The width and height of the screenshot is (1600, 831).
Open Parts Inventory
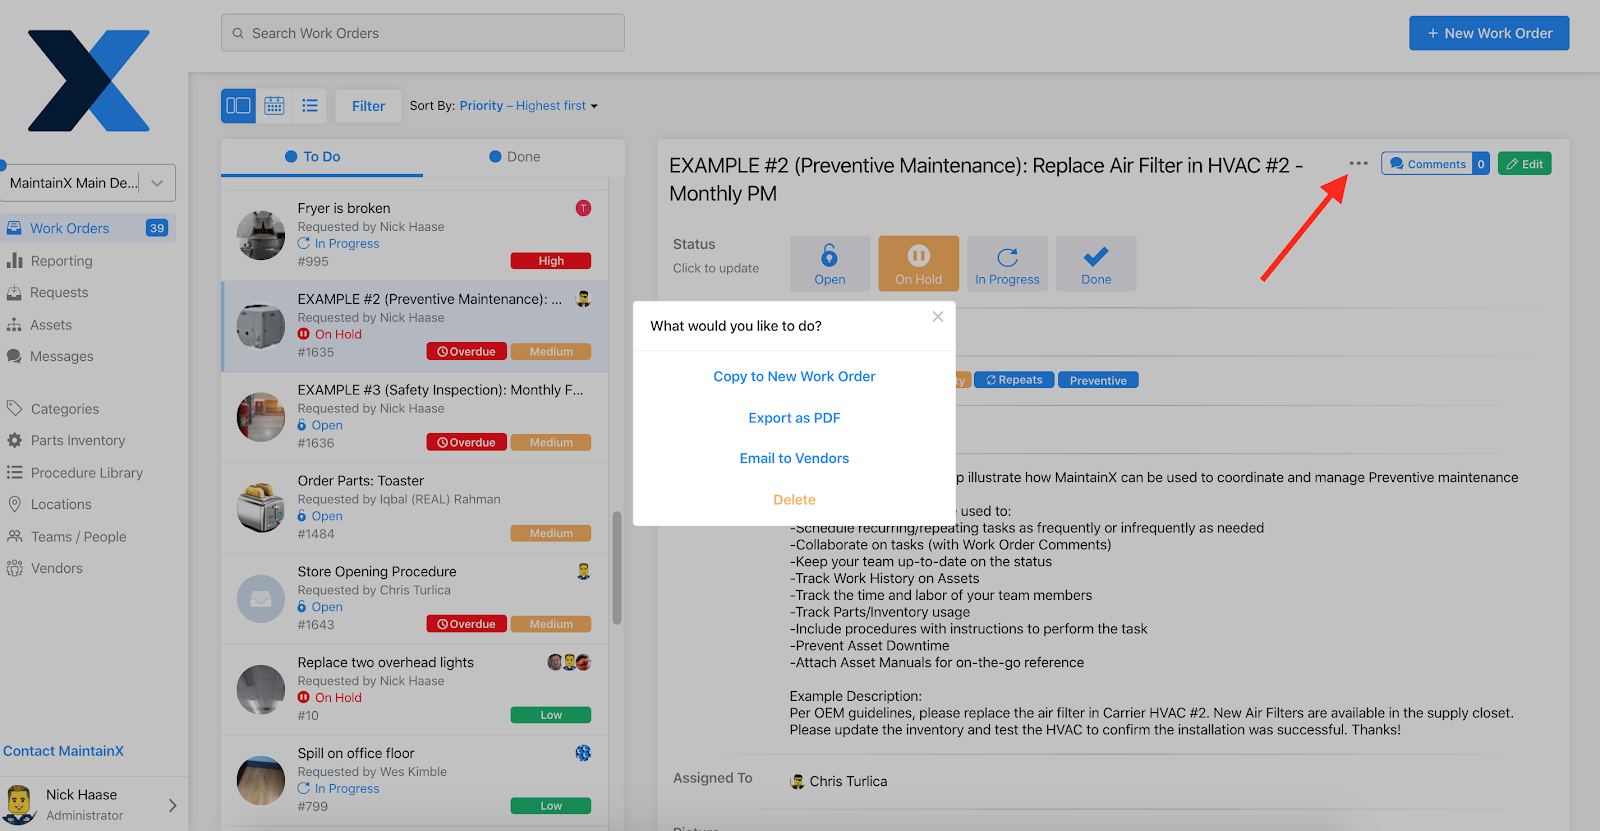(x=77, y=441)
